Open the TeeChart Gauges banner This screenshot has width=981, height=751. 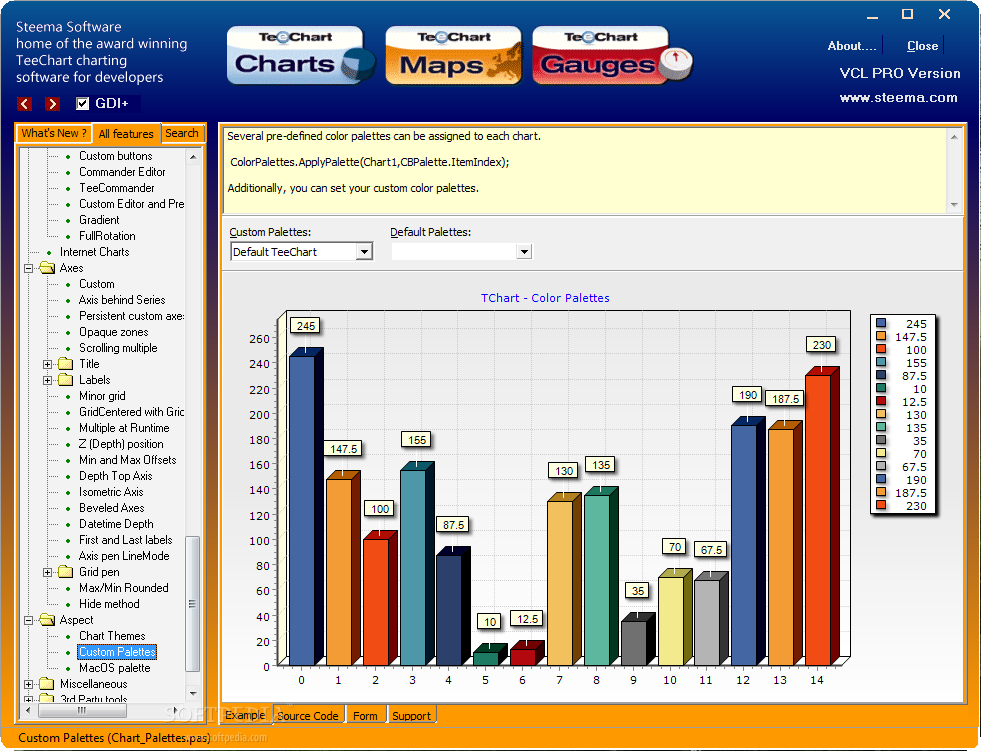(x=612, y=55)
